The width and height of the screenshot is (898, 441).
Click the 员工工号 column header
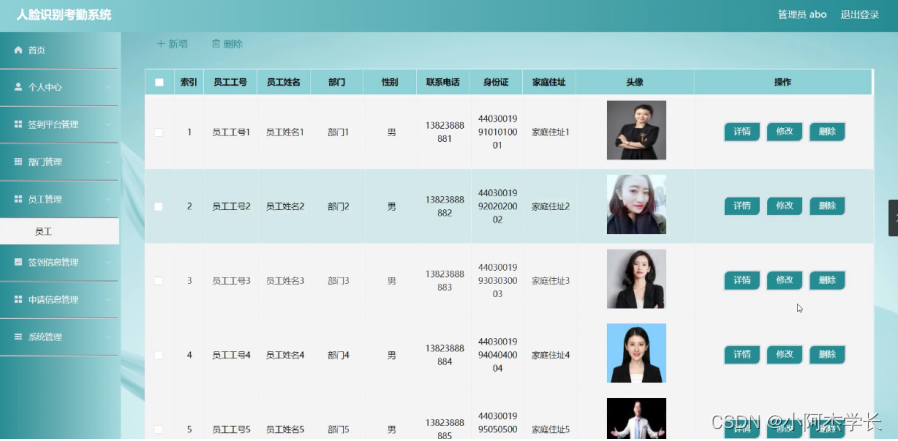tap(230, 82)
